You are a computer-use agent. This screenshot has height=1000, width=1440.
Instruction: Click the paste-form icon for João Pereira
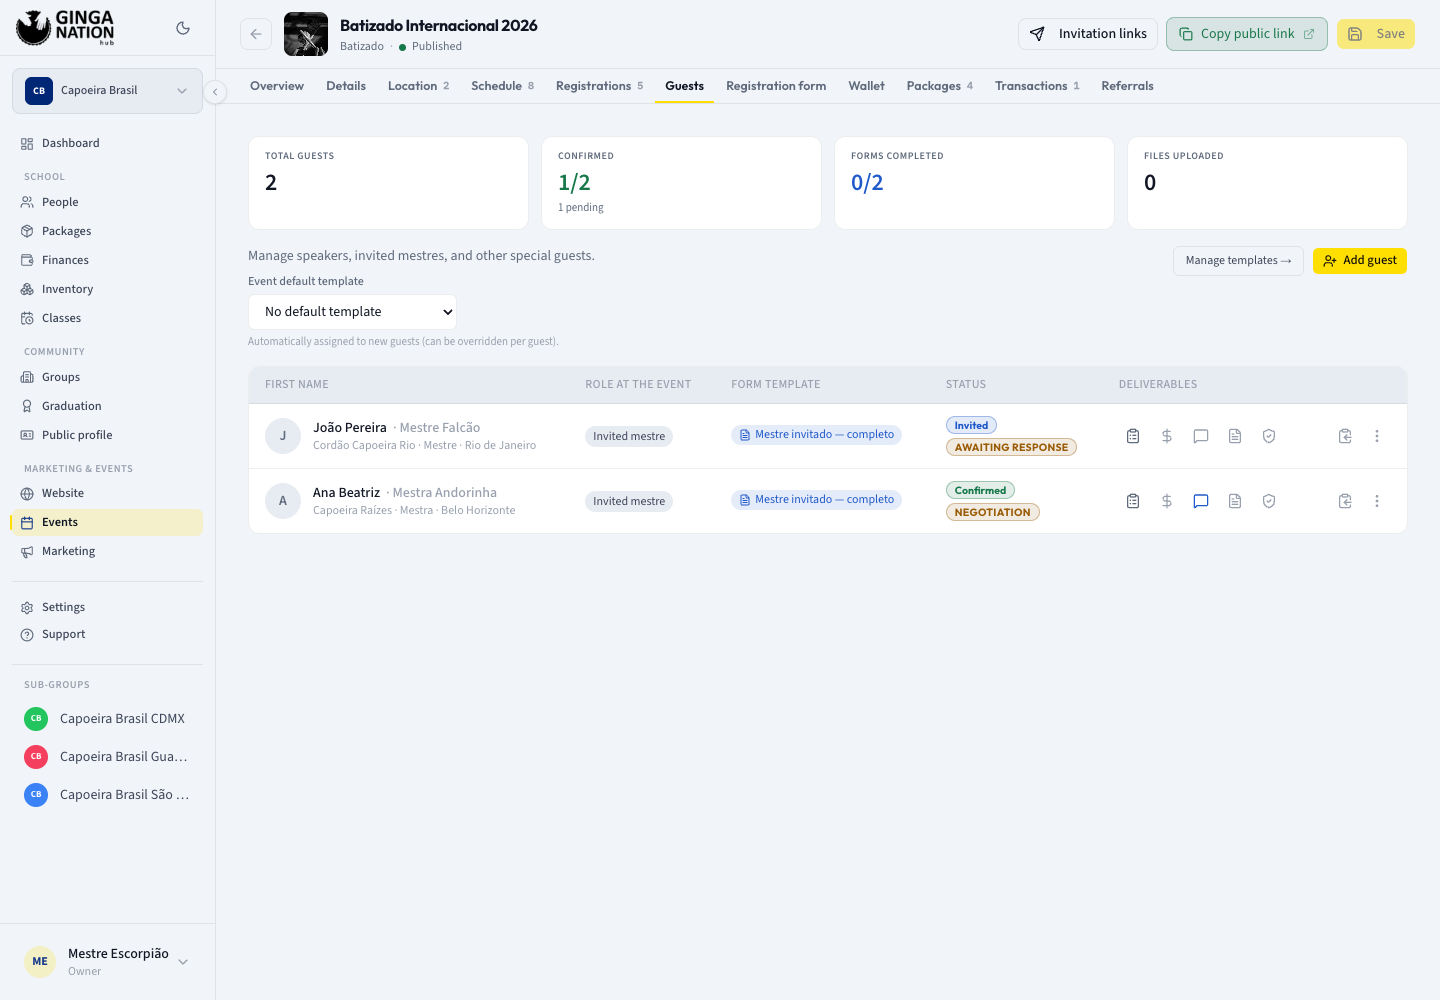click(1345, 436)
